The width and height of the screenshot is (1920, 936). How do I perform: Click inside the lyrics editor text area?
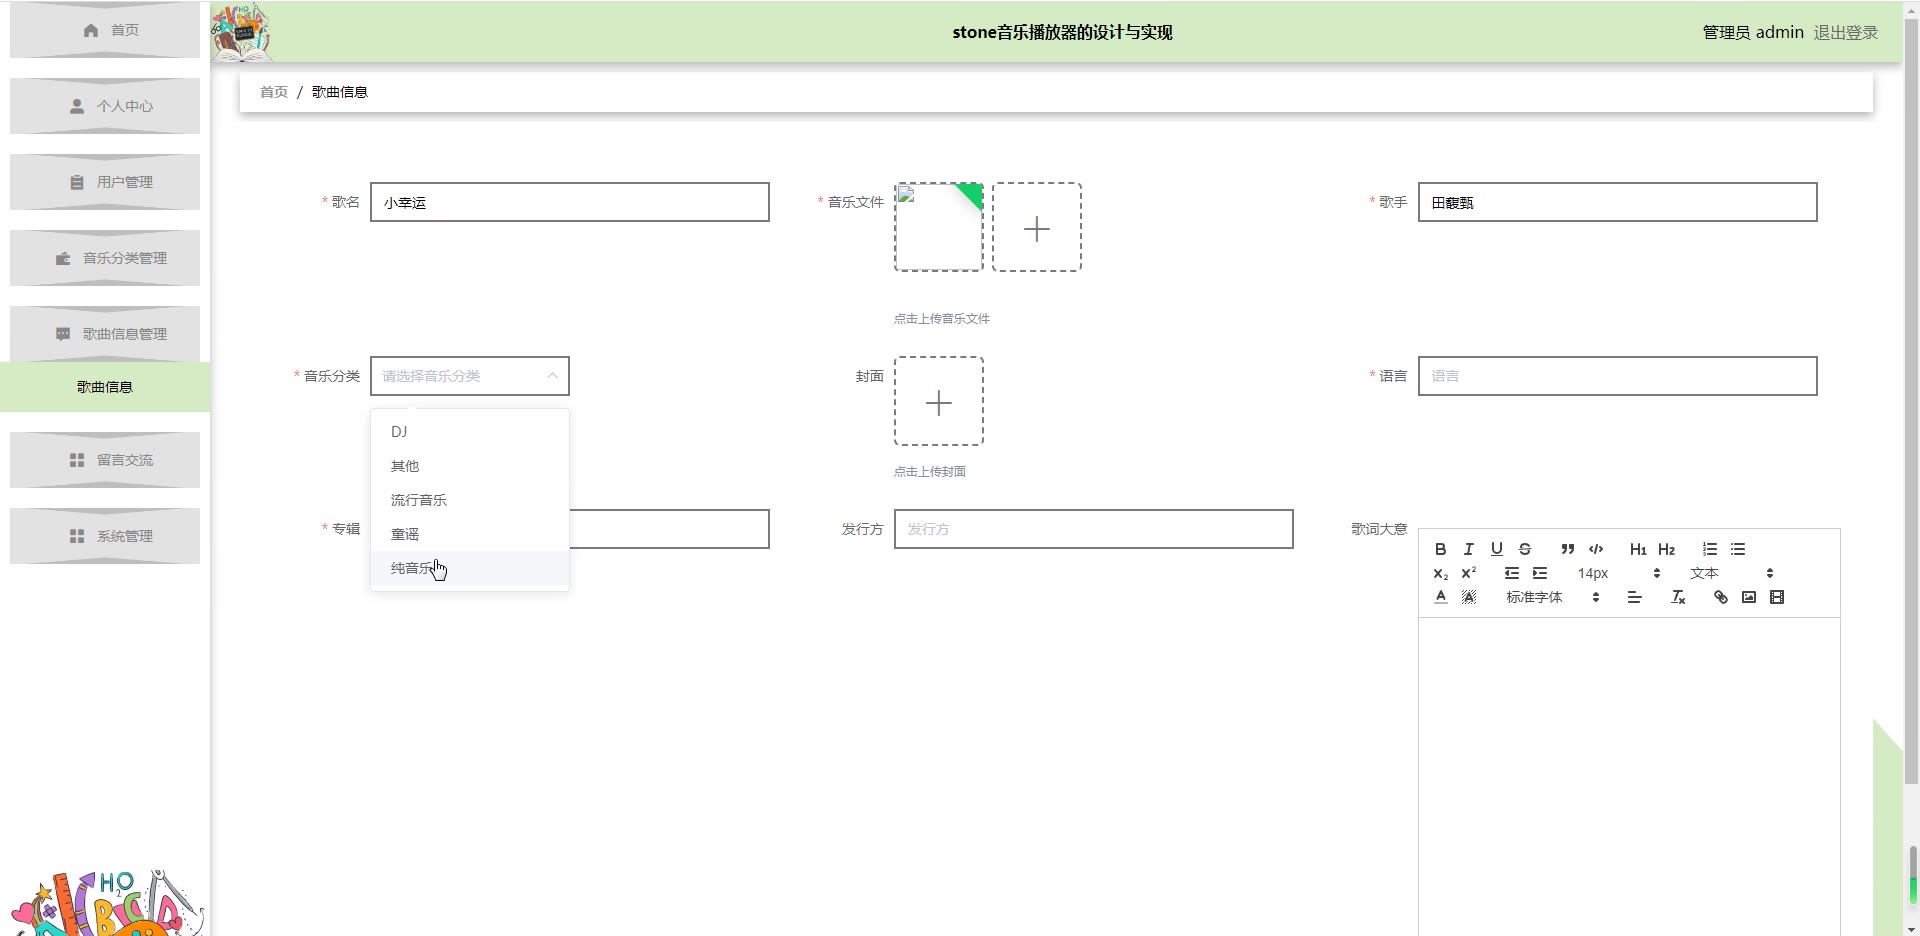tap(1629, 776)
